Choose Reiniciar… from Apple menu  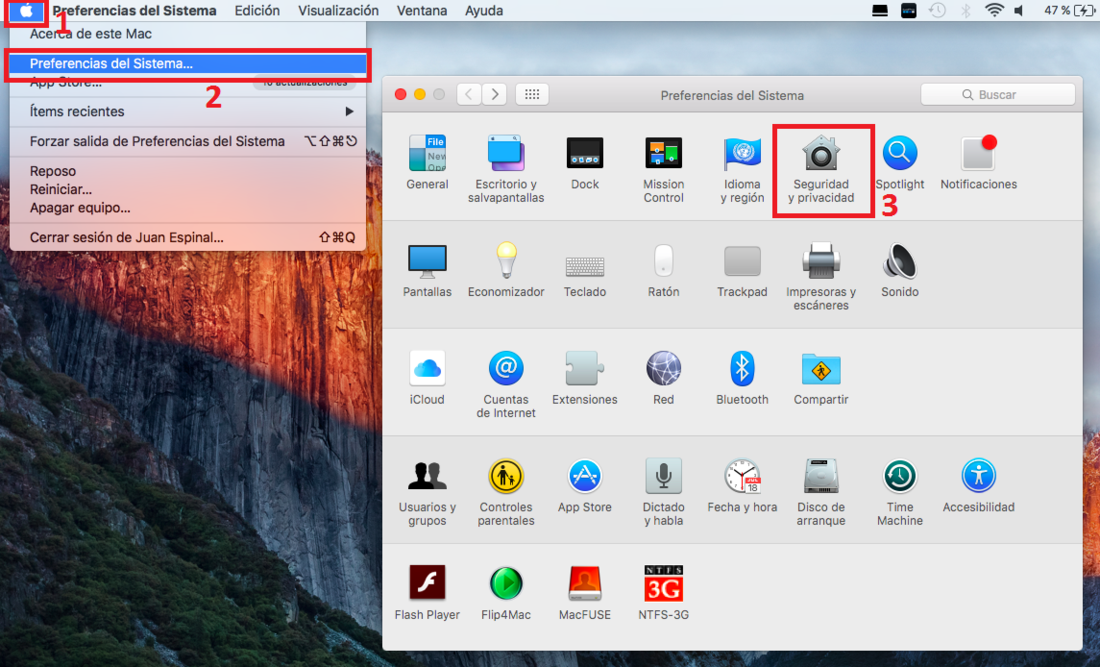[188, 189]
